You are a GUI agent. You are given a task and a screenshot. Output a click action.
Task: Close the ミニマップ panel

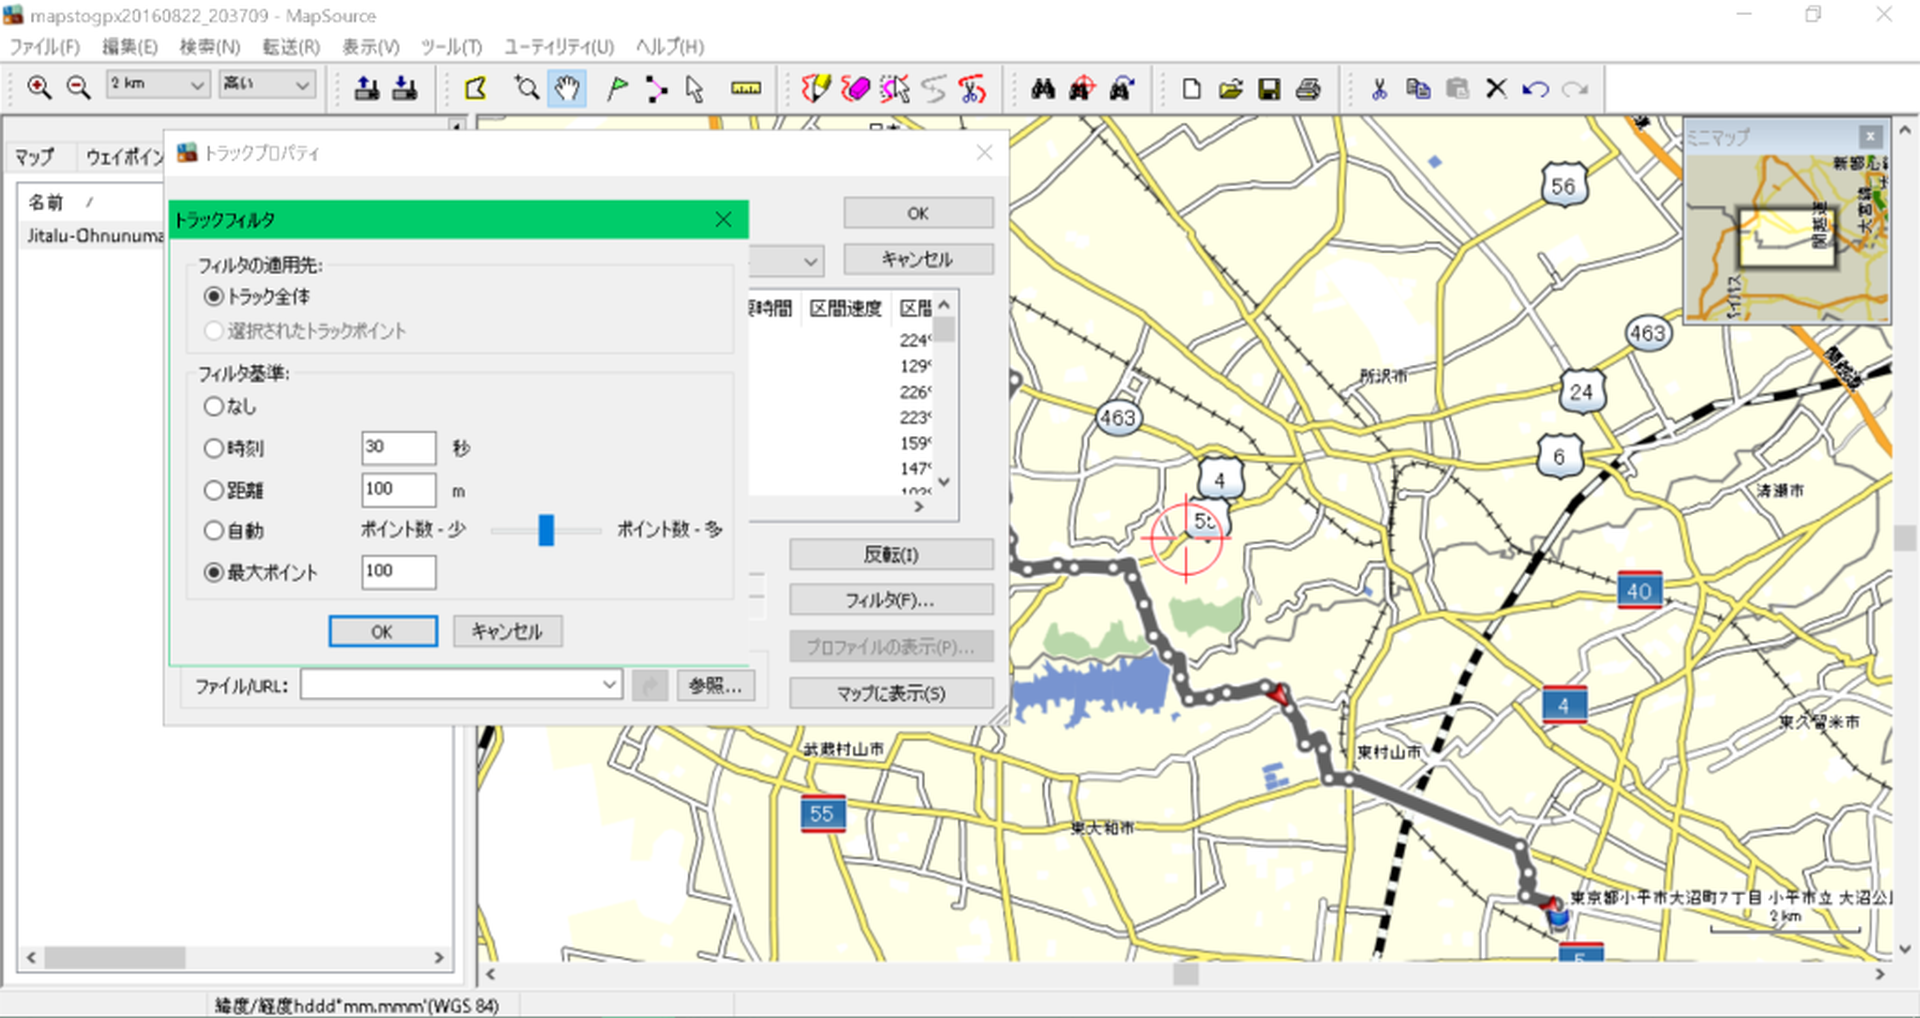(x=1870, y=136)
